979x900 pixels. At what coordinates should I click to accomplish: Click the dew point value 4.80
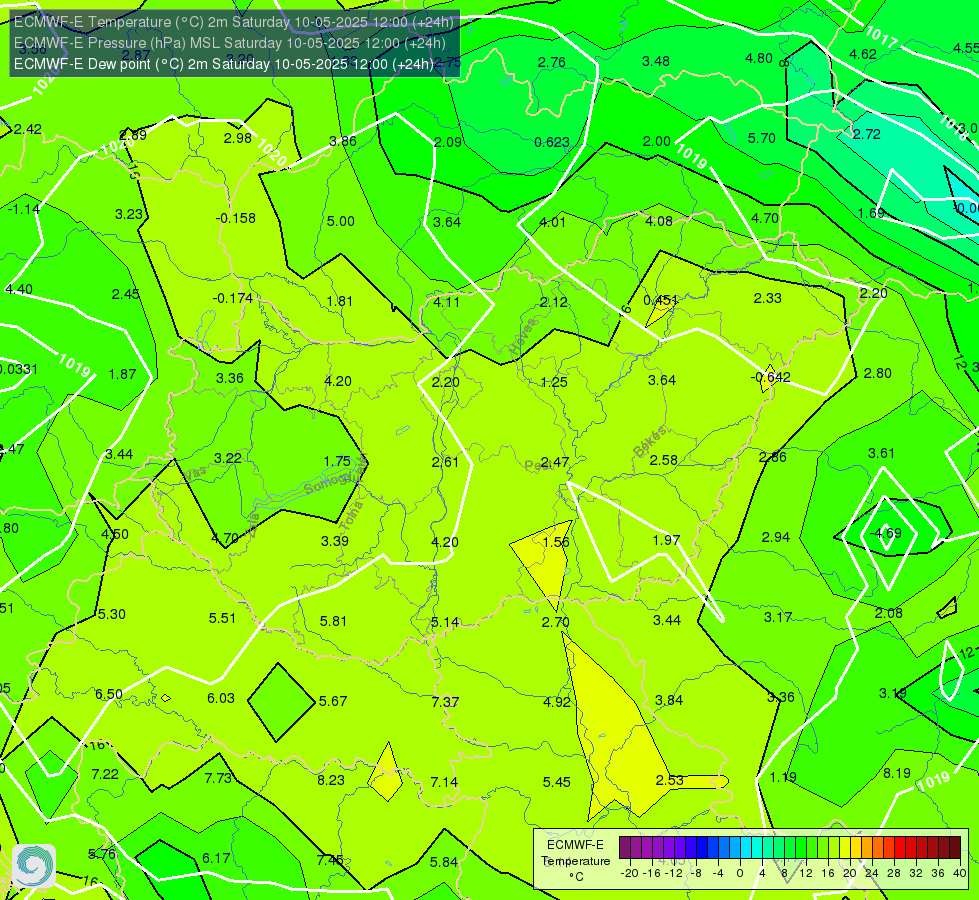(x=759, y=58)
